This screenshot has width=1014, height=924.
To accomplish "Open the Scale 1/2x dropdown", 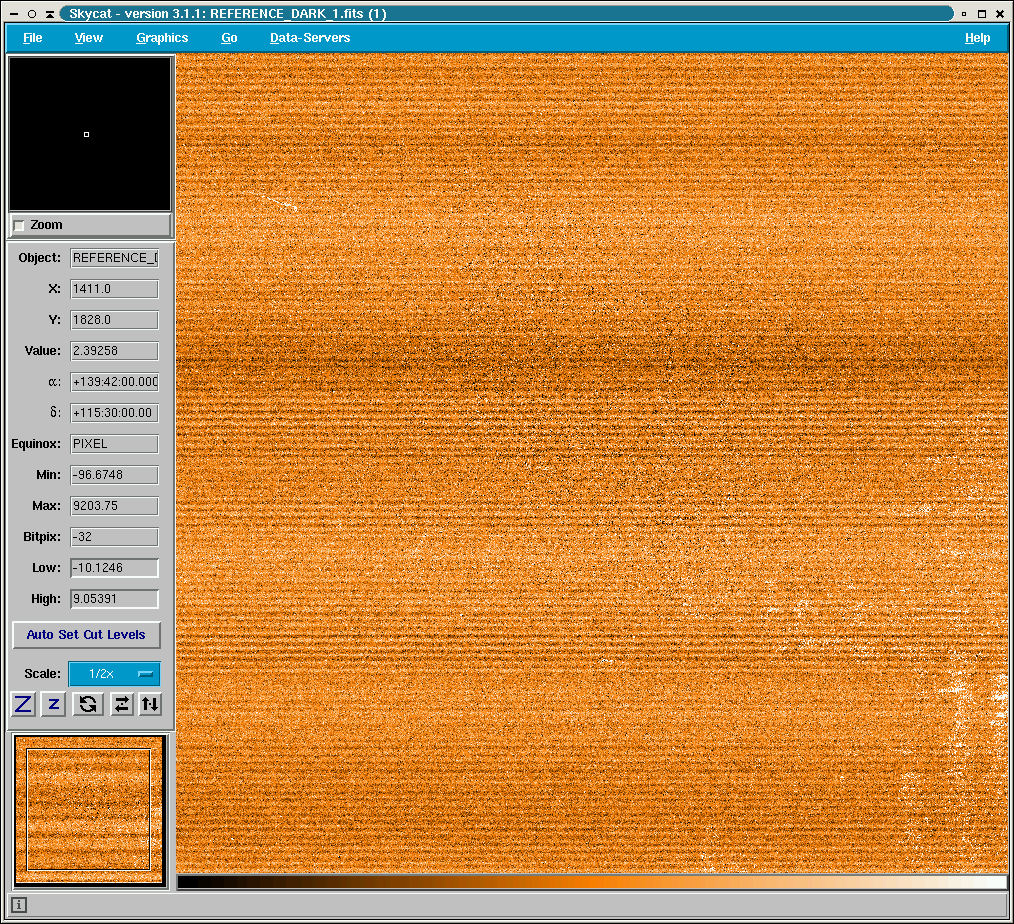I will click(x=114, y=674).
